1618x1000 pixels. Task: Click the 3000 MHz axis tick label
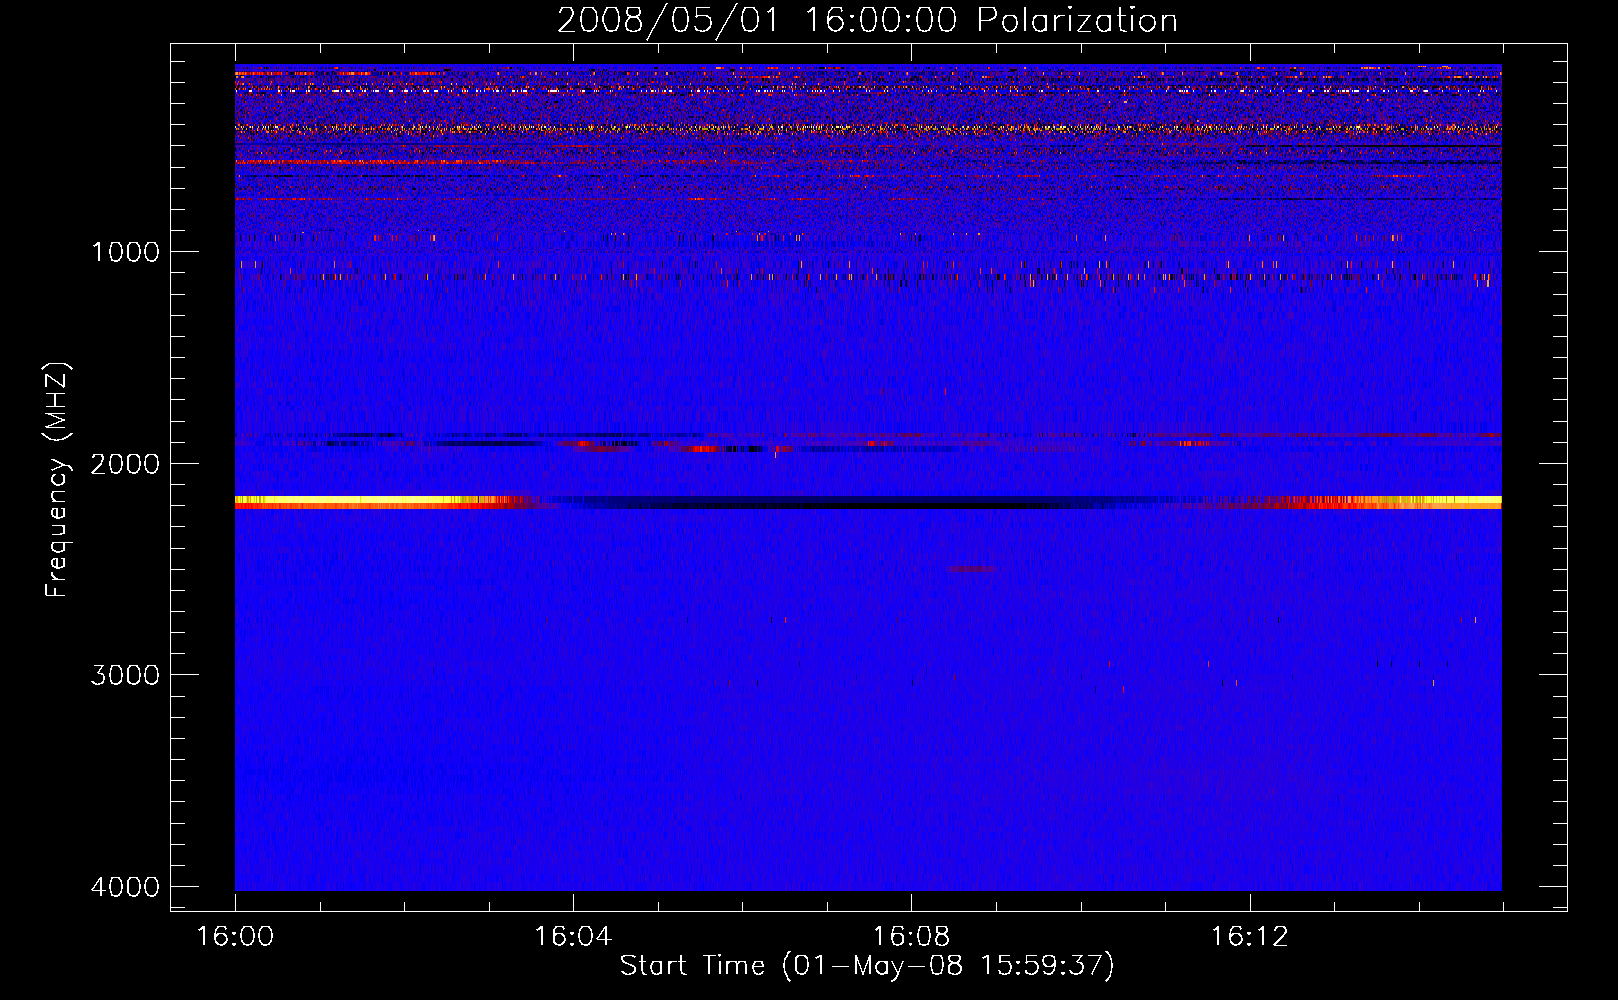[125, 674]
